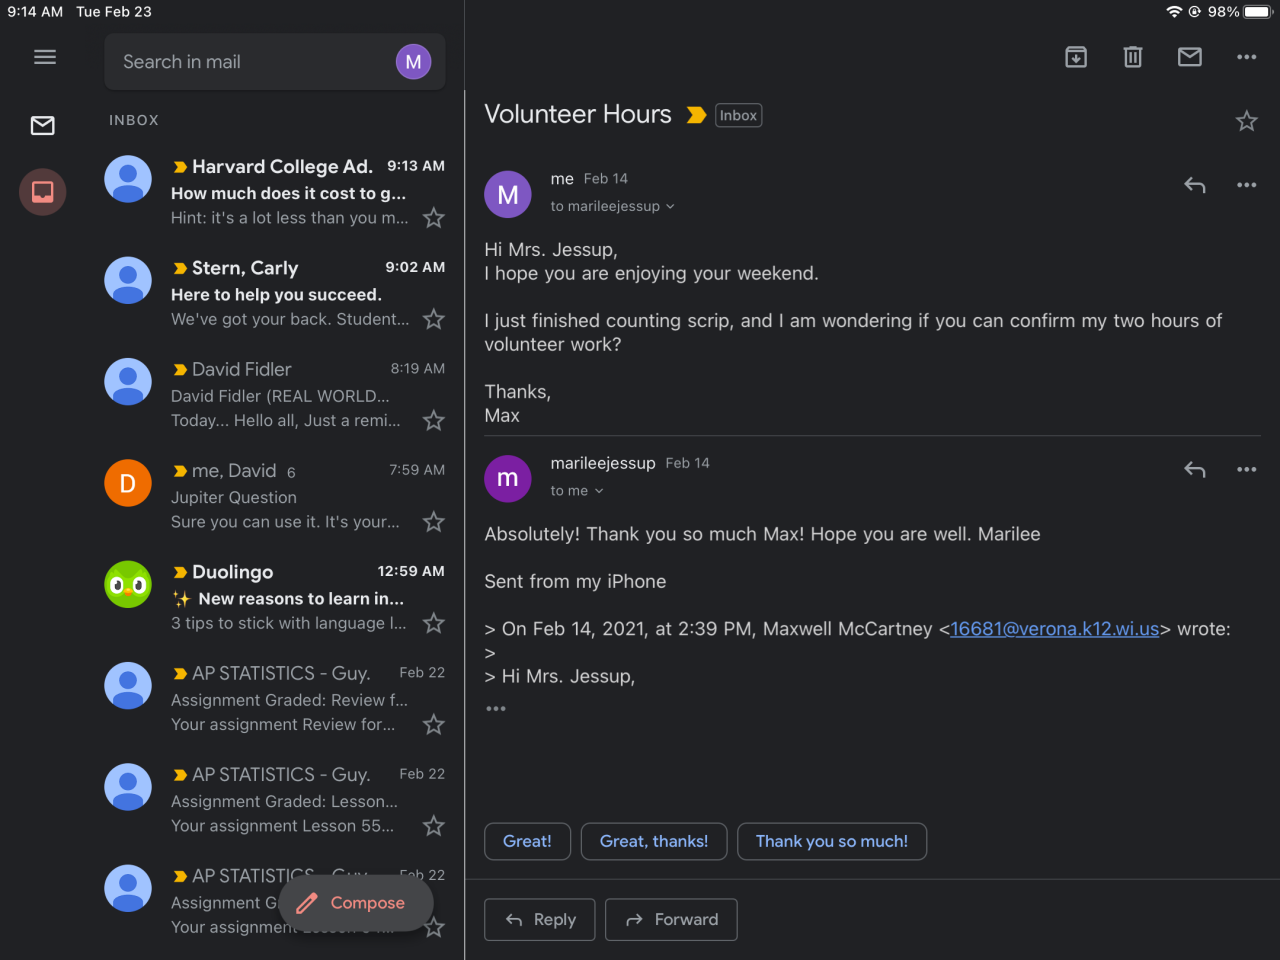Show trimmed quoted text ellipsis
1280x960 pixels.
coord(496,708)
